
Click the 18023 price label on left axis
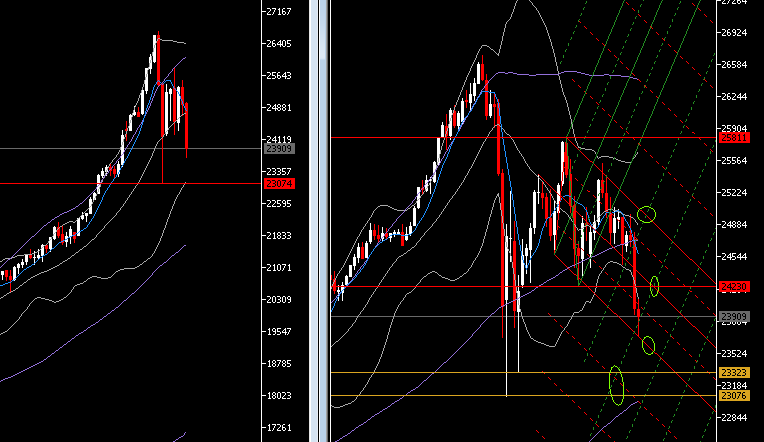pyautogui.click(x=278, y=396)
